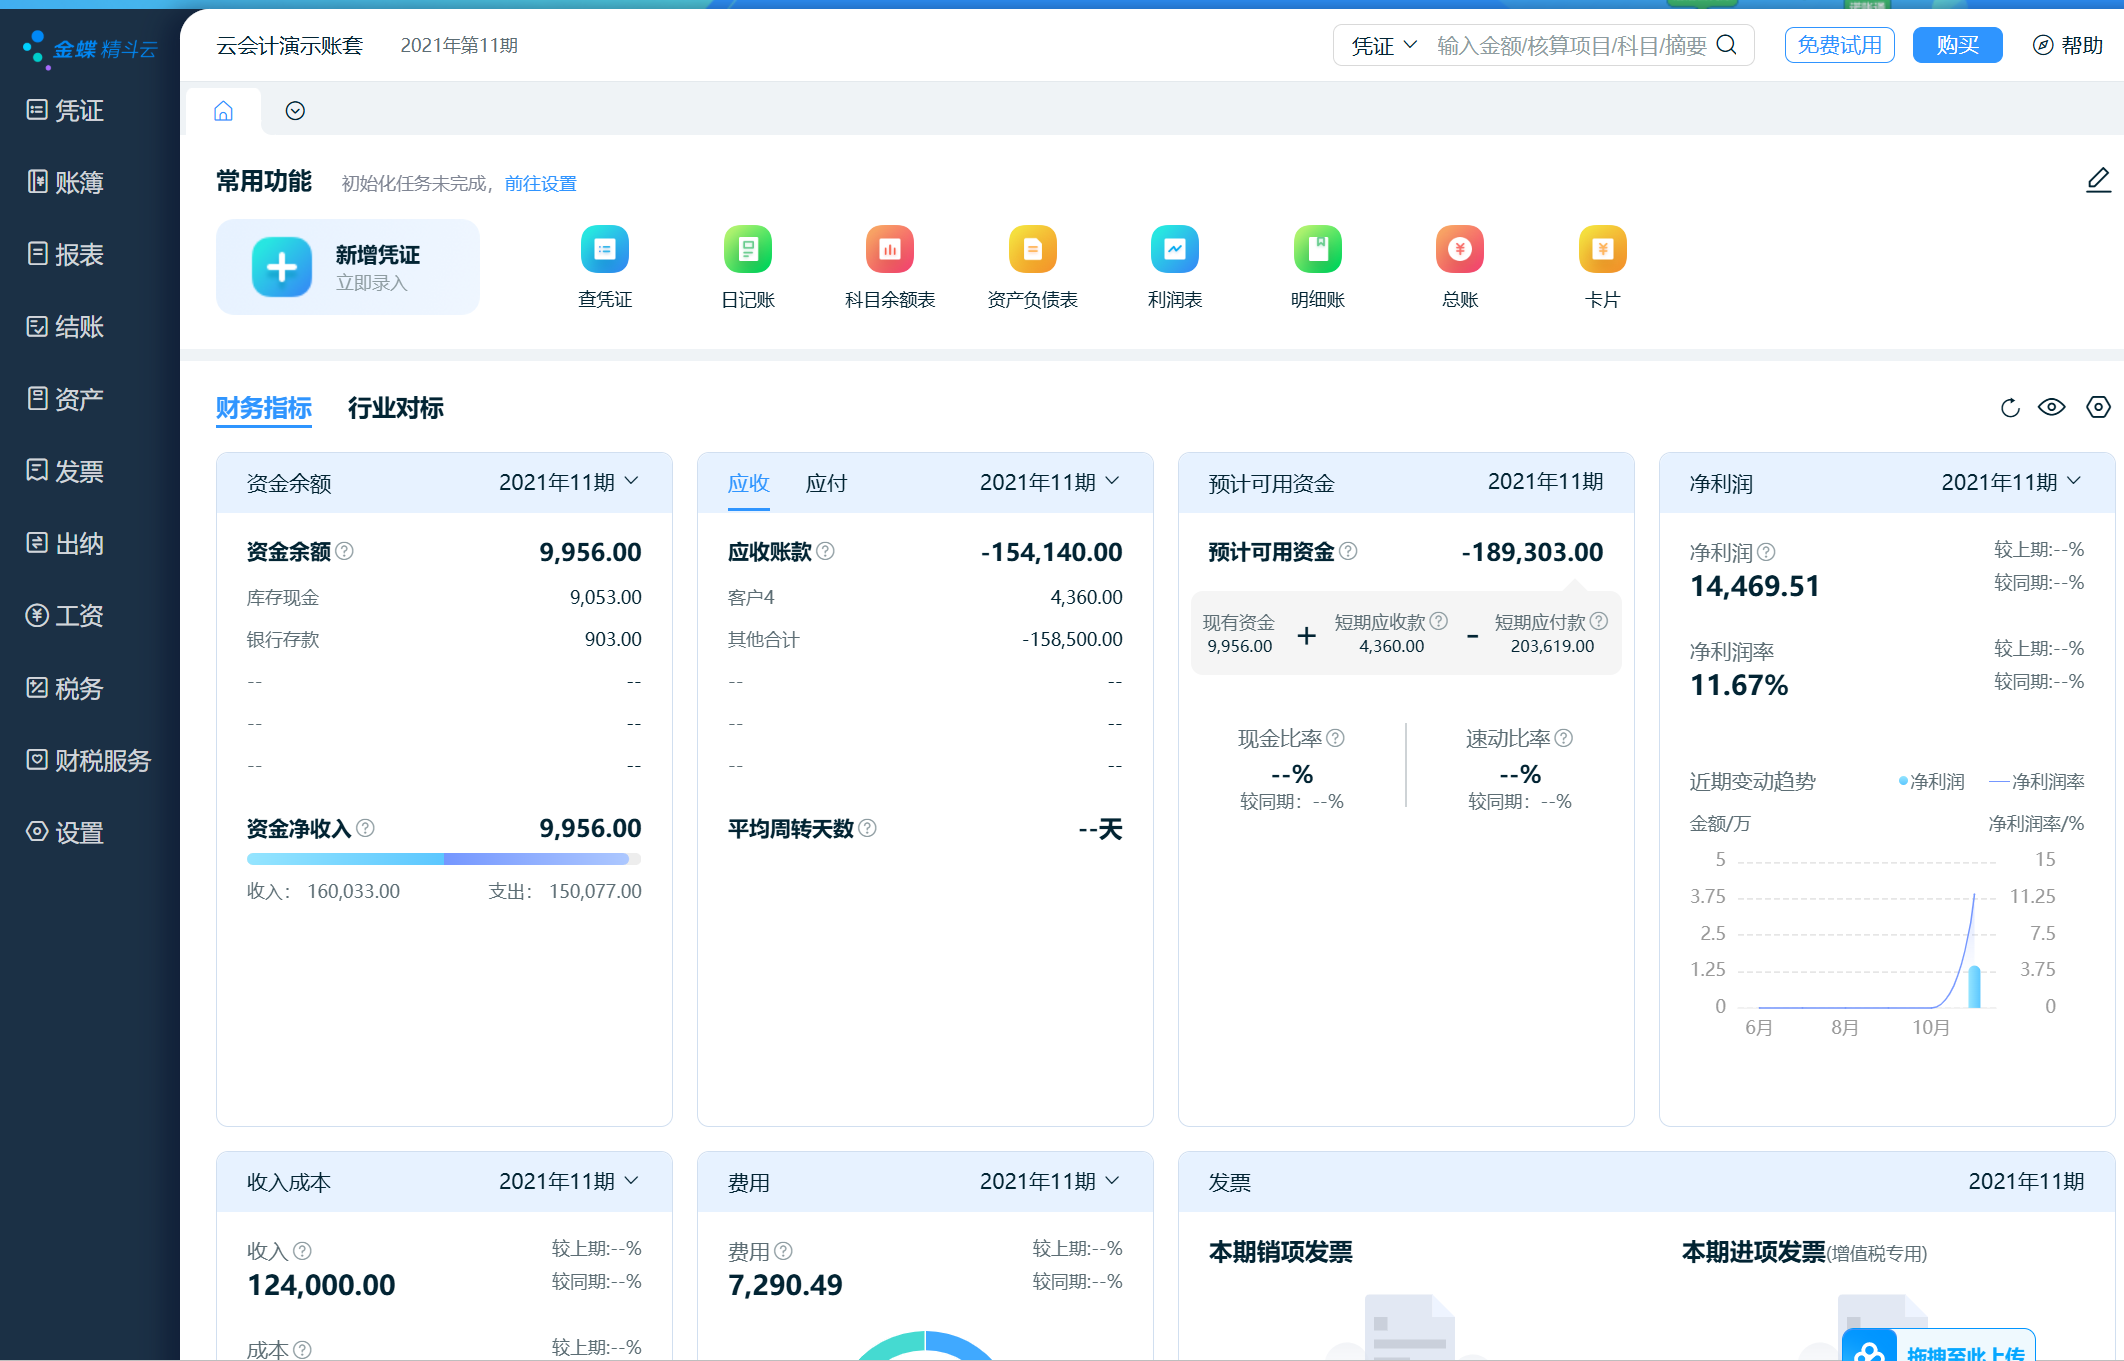The width and height of the screenshot is (2124, 1361).
Task: Toggle the eye icon to hide amounts
Action: click(2052, 408)
